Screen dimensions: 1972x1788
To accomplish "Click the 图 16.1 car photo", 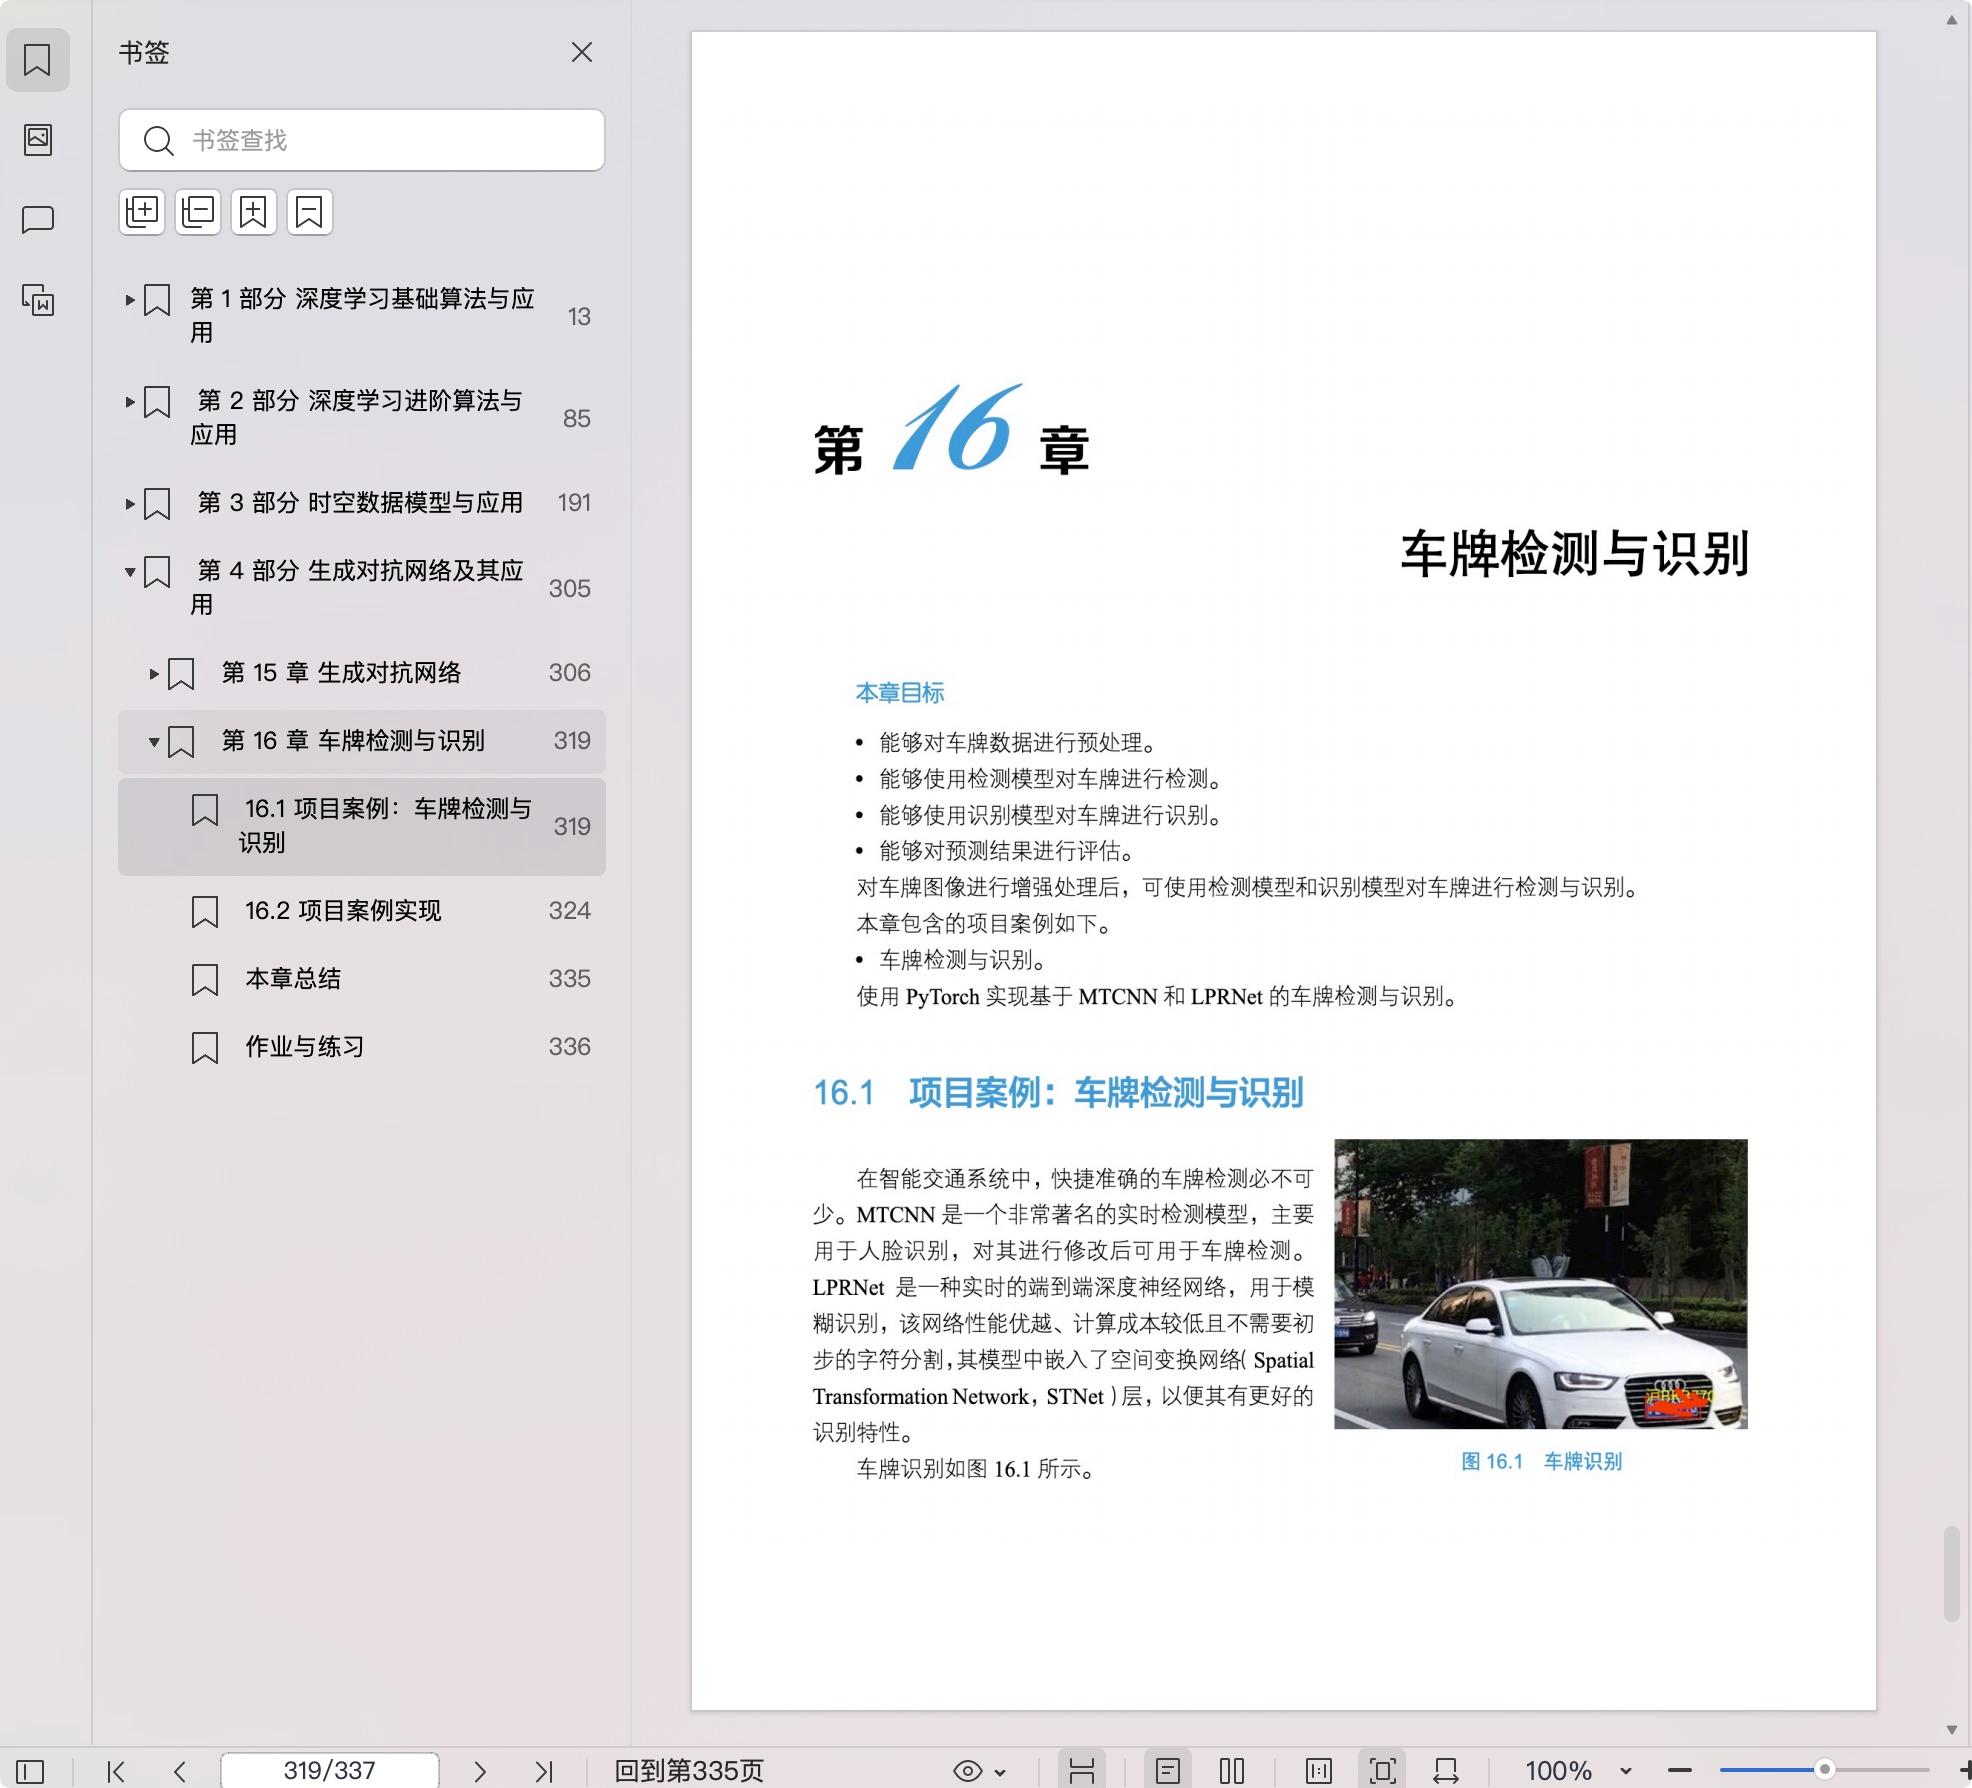I will tap(1541, 1284).
